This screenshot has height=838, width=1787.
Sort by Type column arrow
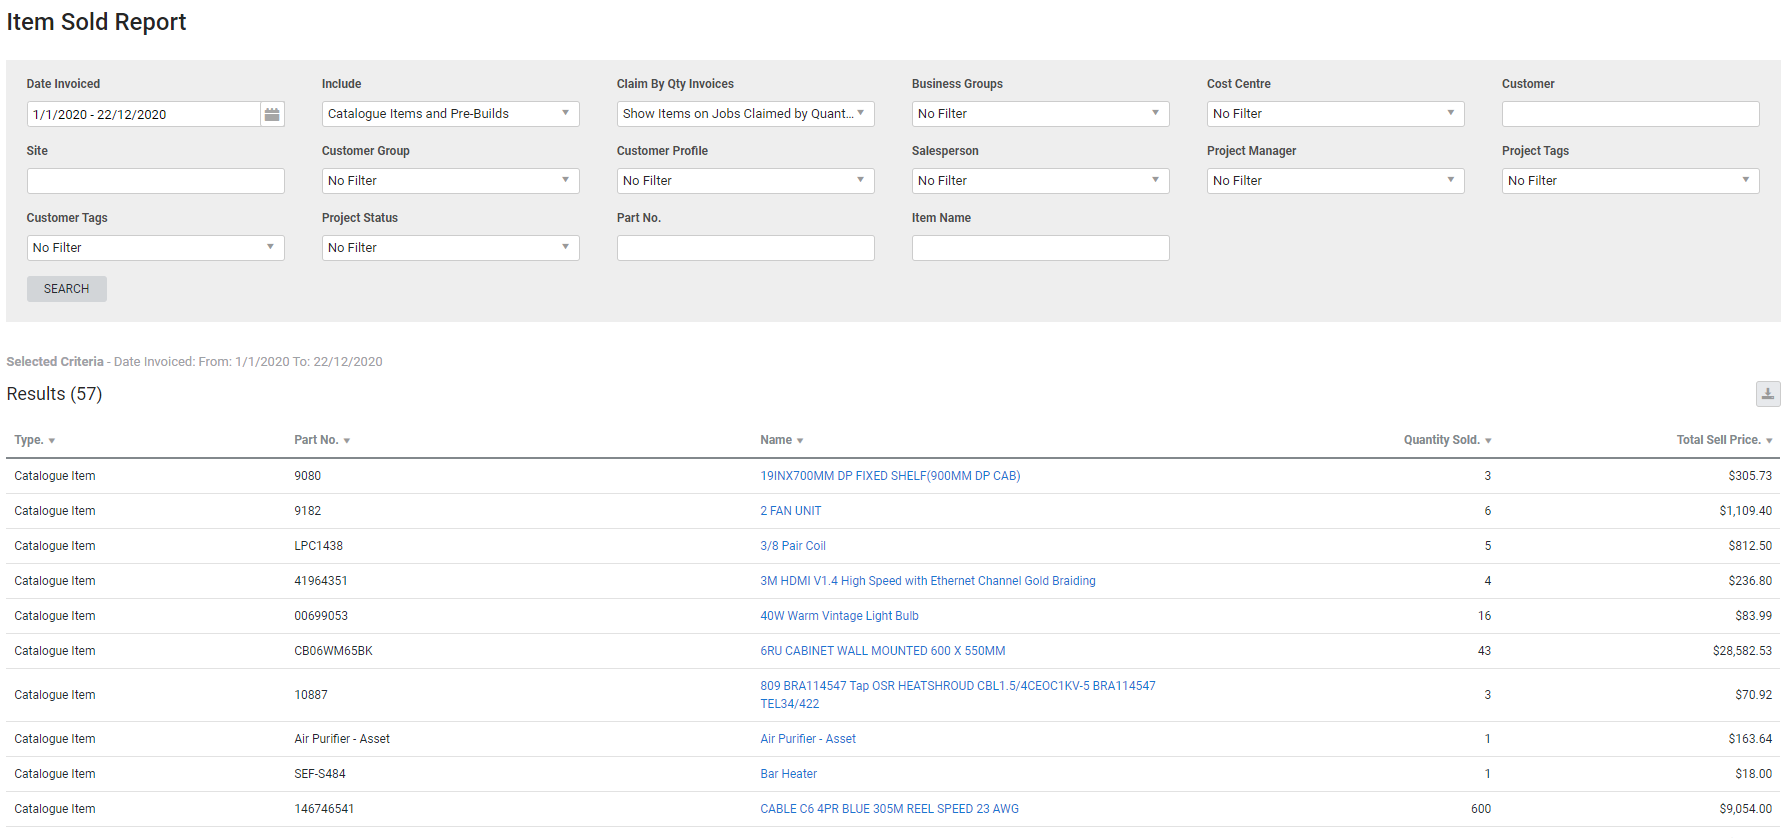point(52,441)
